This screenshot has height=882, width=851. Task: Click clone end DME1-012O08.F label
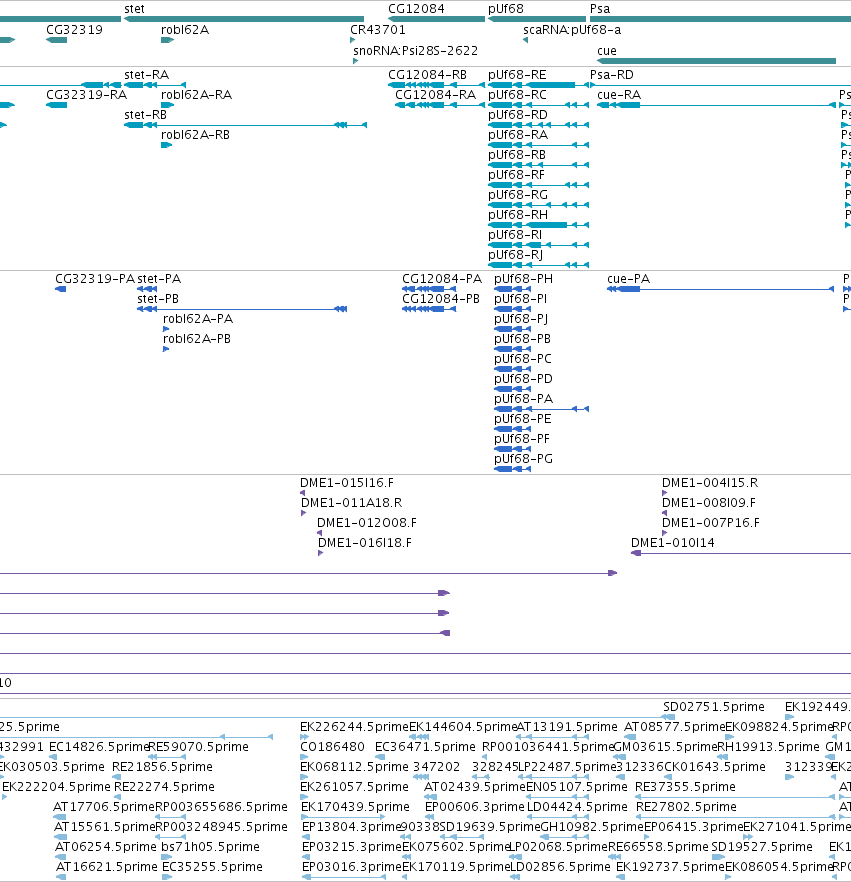(367, 522)
